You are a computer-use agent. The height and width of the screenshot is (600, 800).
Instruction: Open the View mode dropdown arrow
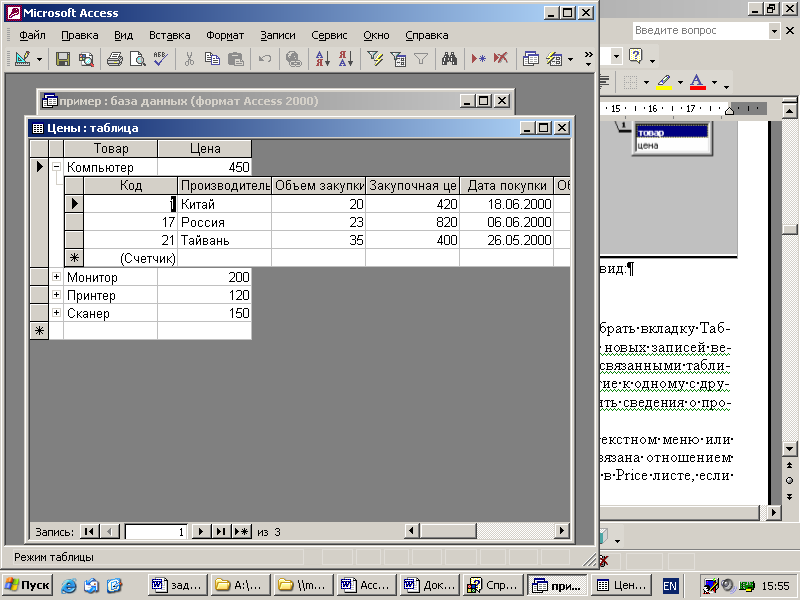(39, 60)
